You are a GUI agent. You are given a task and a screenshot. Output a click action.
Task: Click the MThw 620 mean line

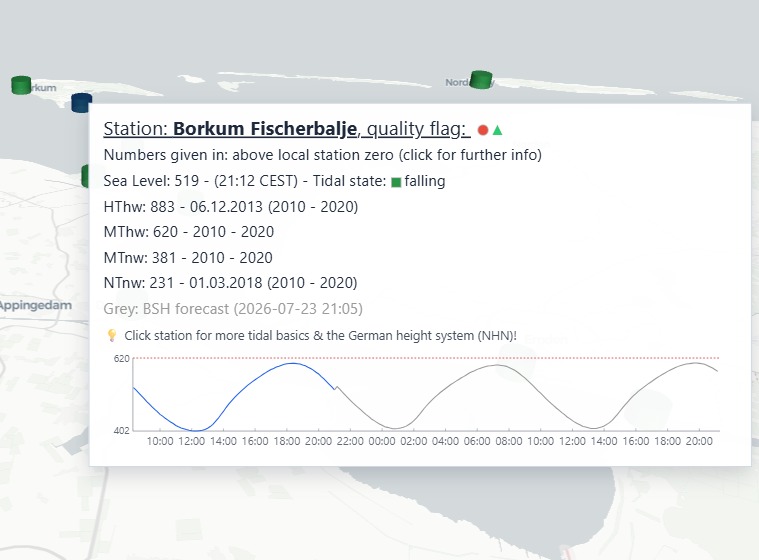189,232
